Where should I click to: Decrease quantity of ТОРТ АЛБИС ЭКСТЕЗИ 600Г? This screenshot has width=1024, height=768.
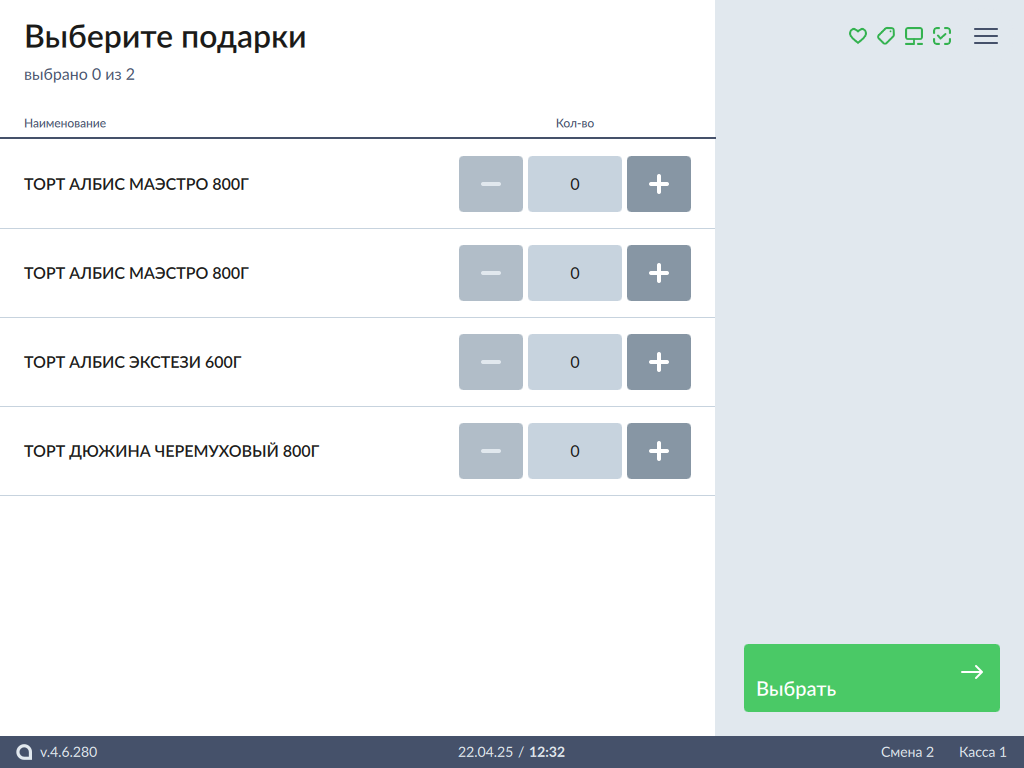tap(490, 362)
